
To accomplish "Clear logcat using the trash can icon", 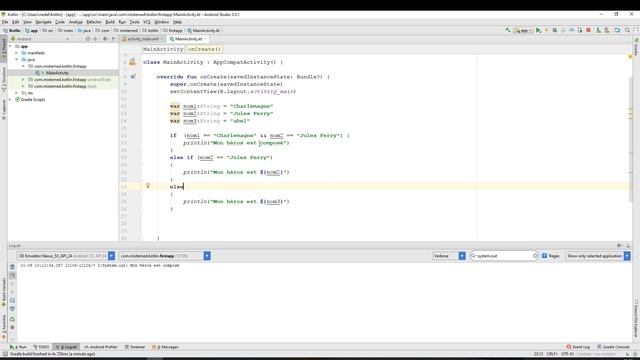I will pyautogui.click(x=12, y=267).
